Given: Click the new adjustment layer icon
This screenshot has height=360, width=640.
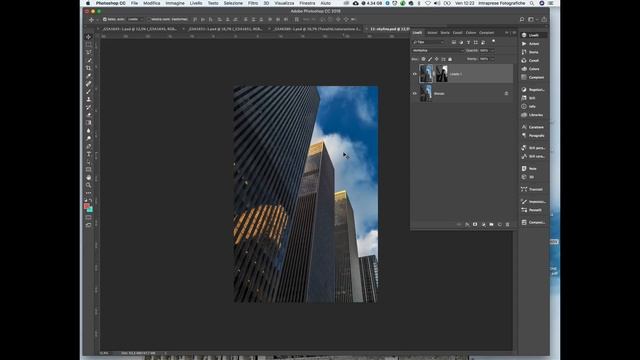Looking at the screenshot, I should tap(483, 224).
